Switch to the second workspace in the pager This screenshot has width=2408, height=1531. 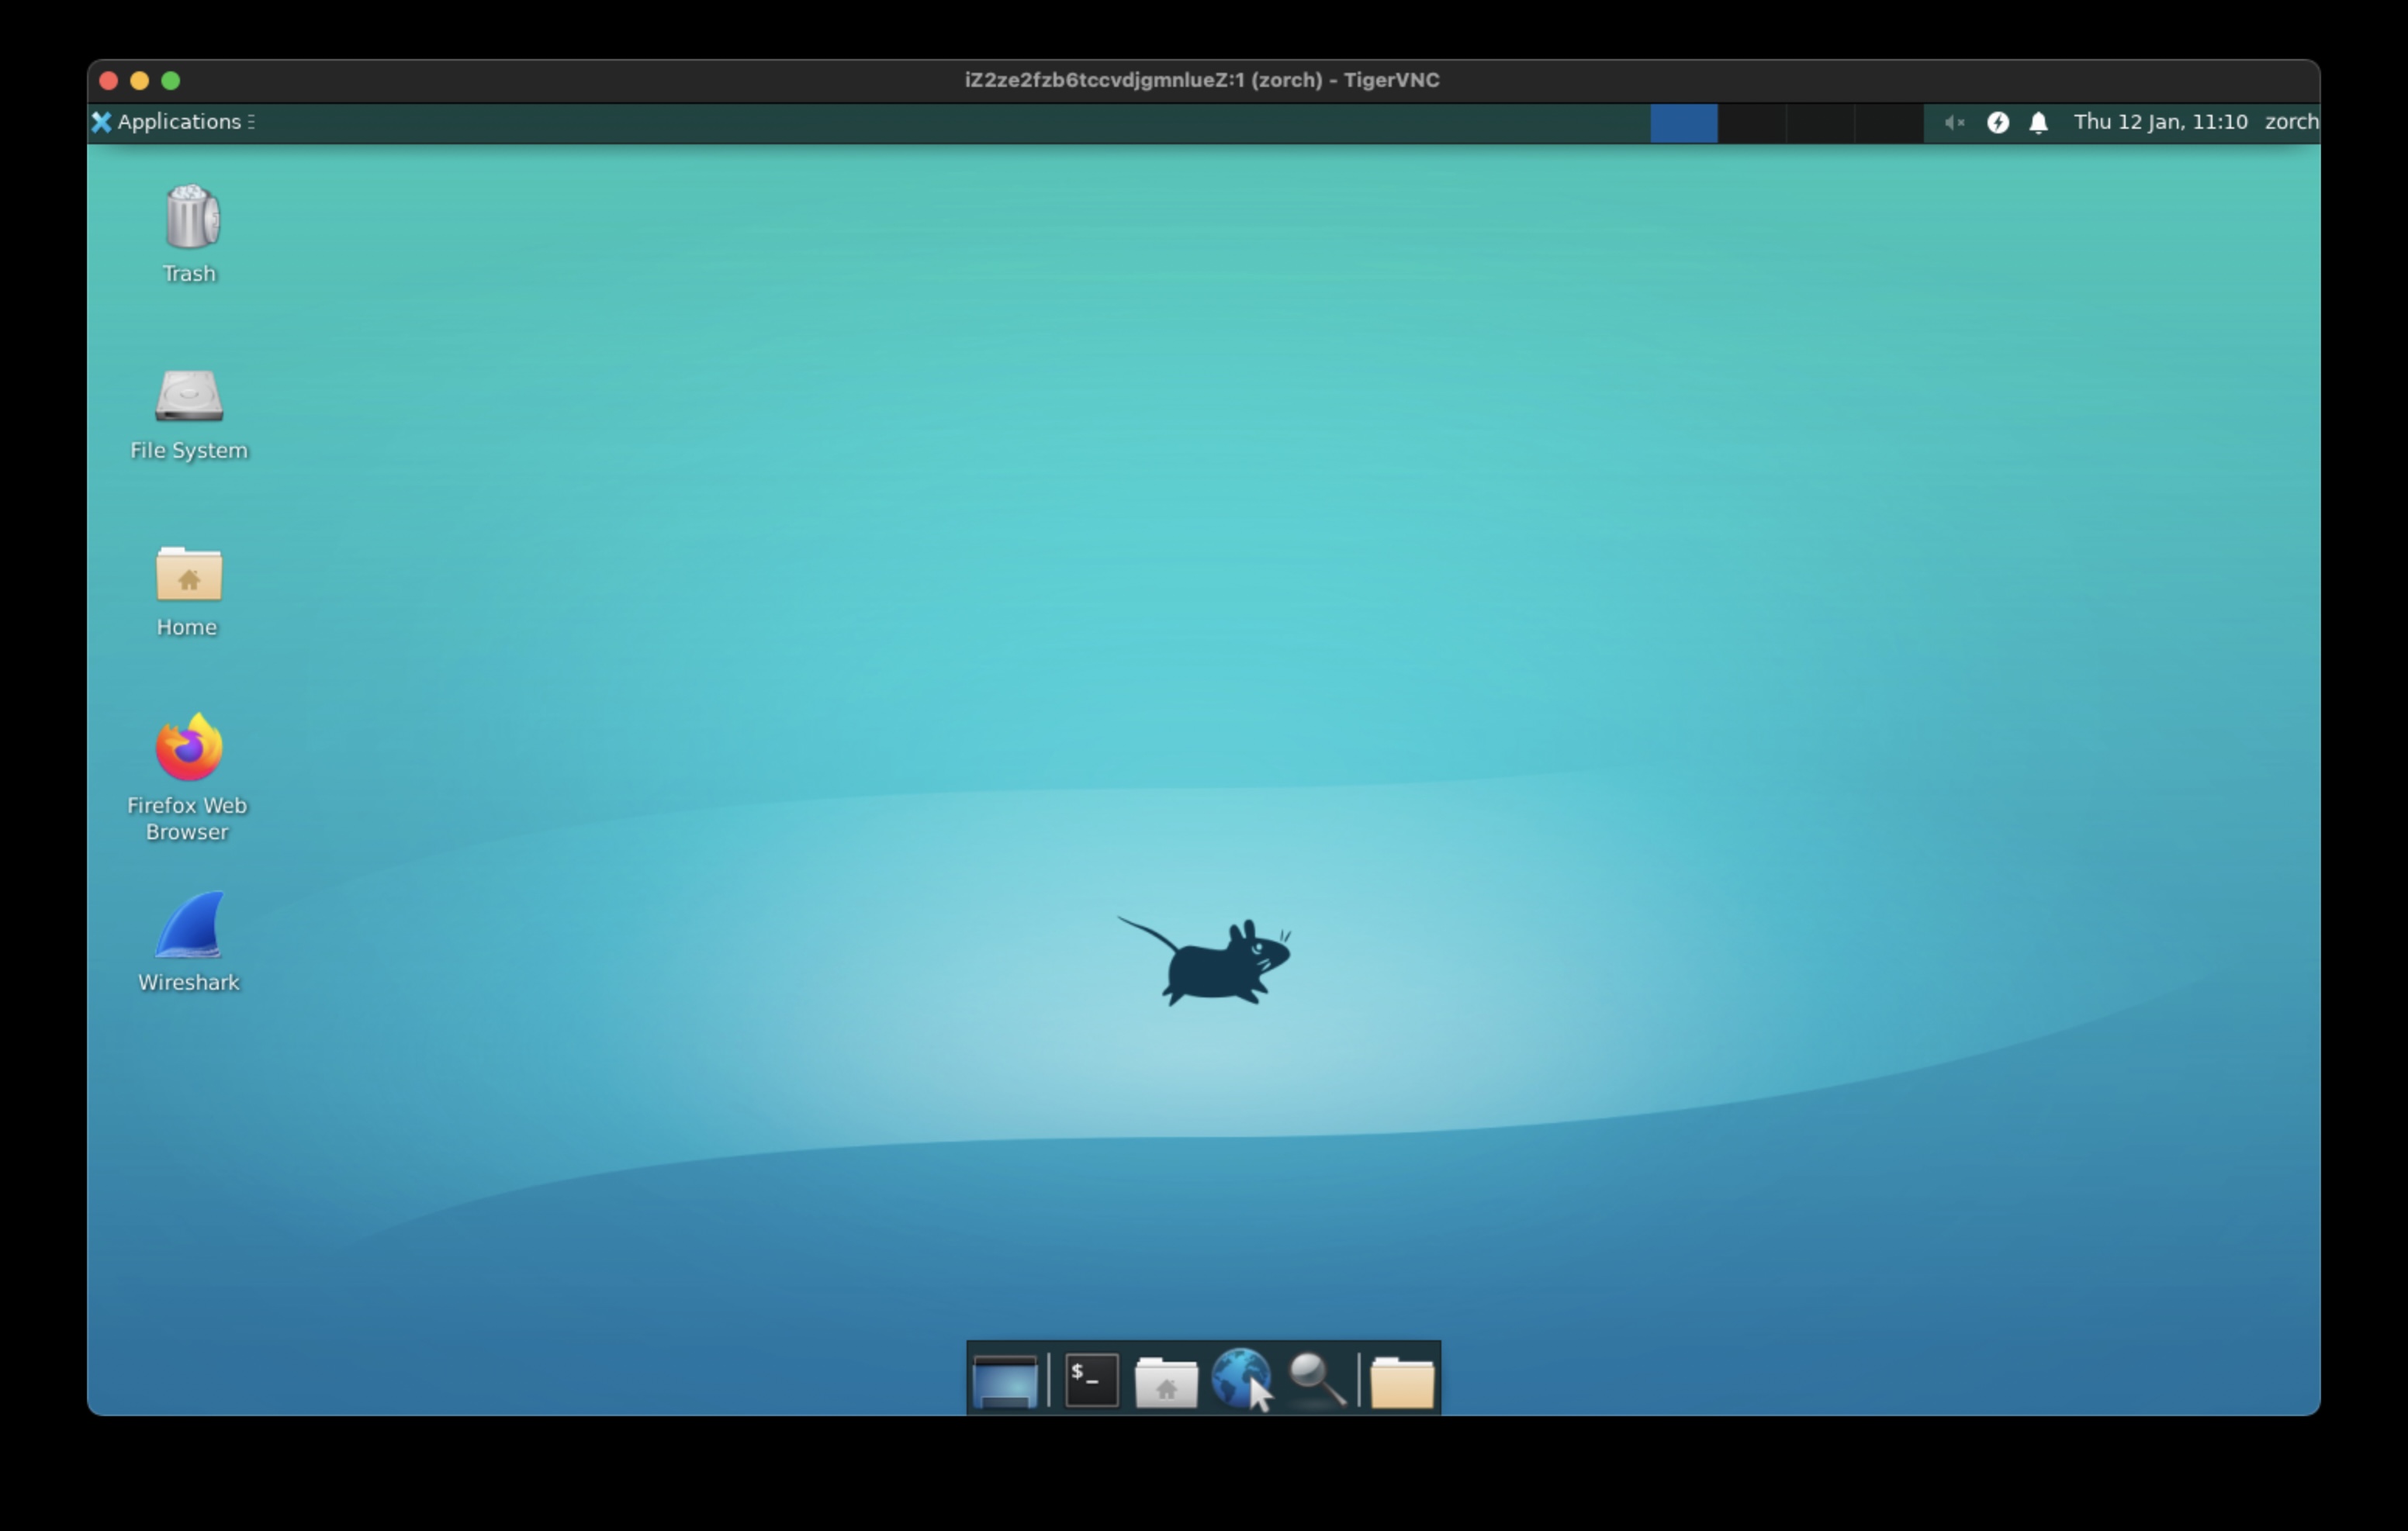tap(1752, 123)
